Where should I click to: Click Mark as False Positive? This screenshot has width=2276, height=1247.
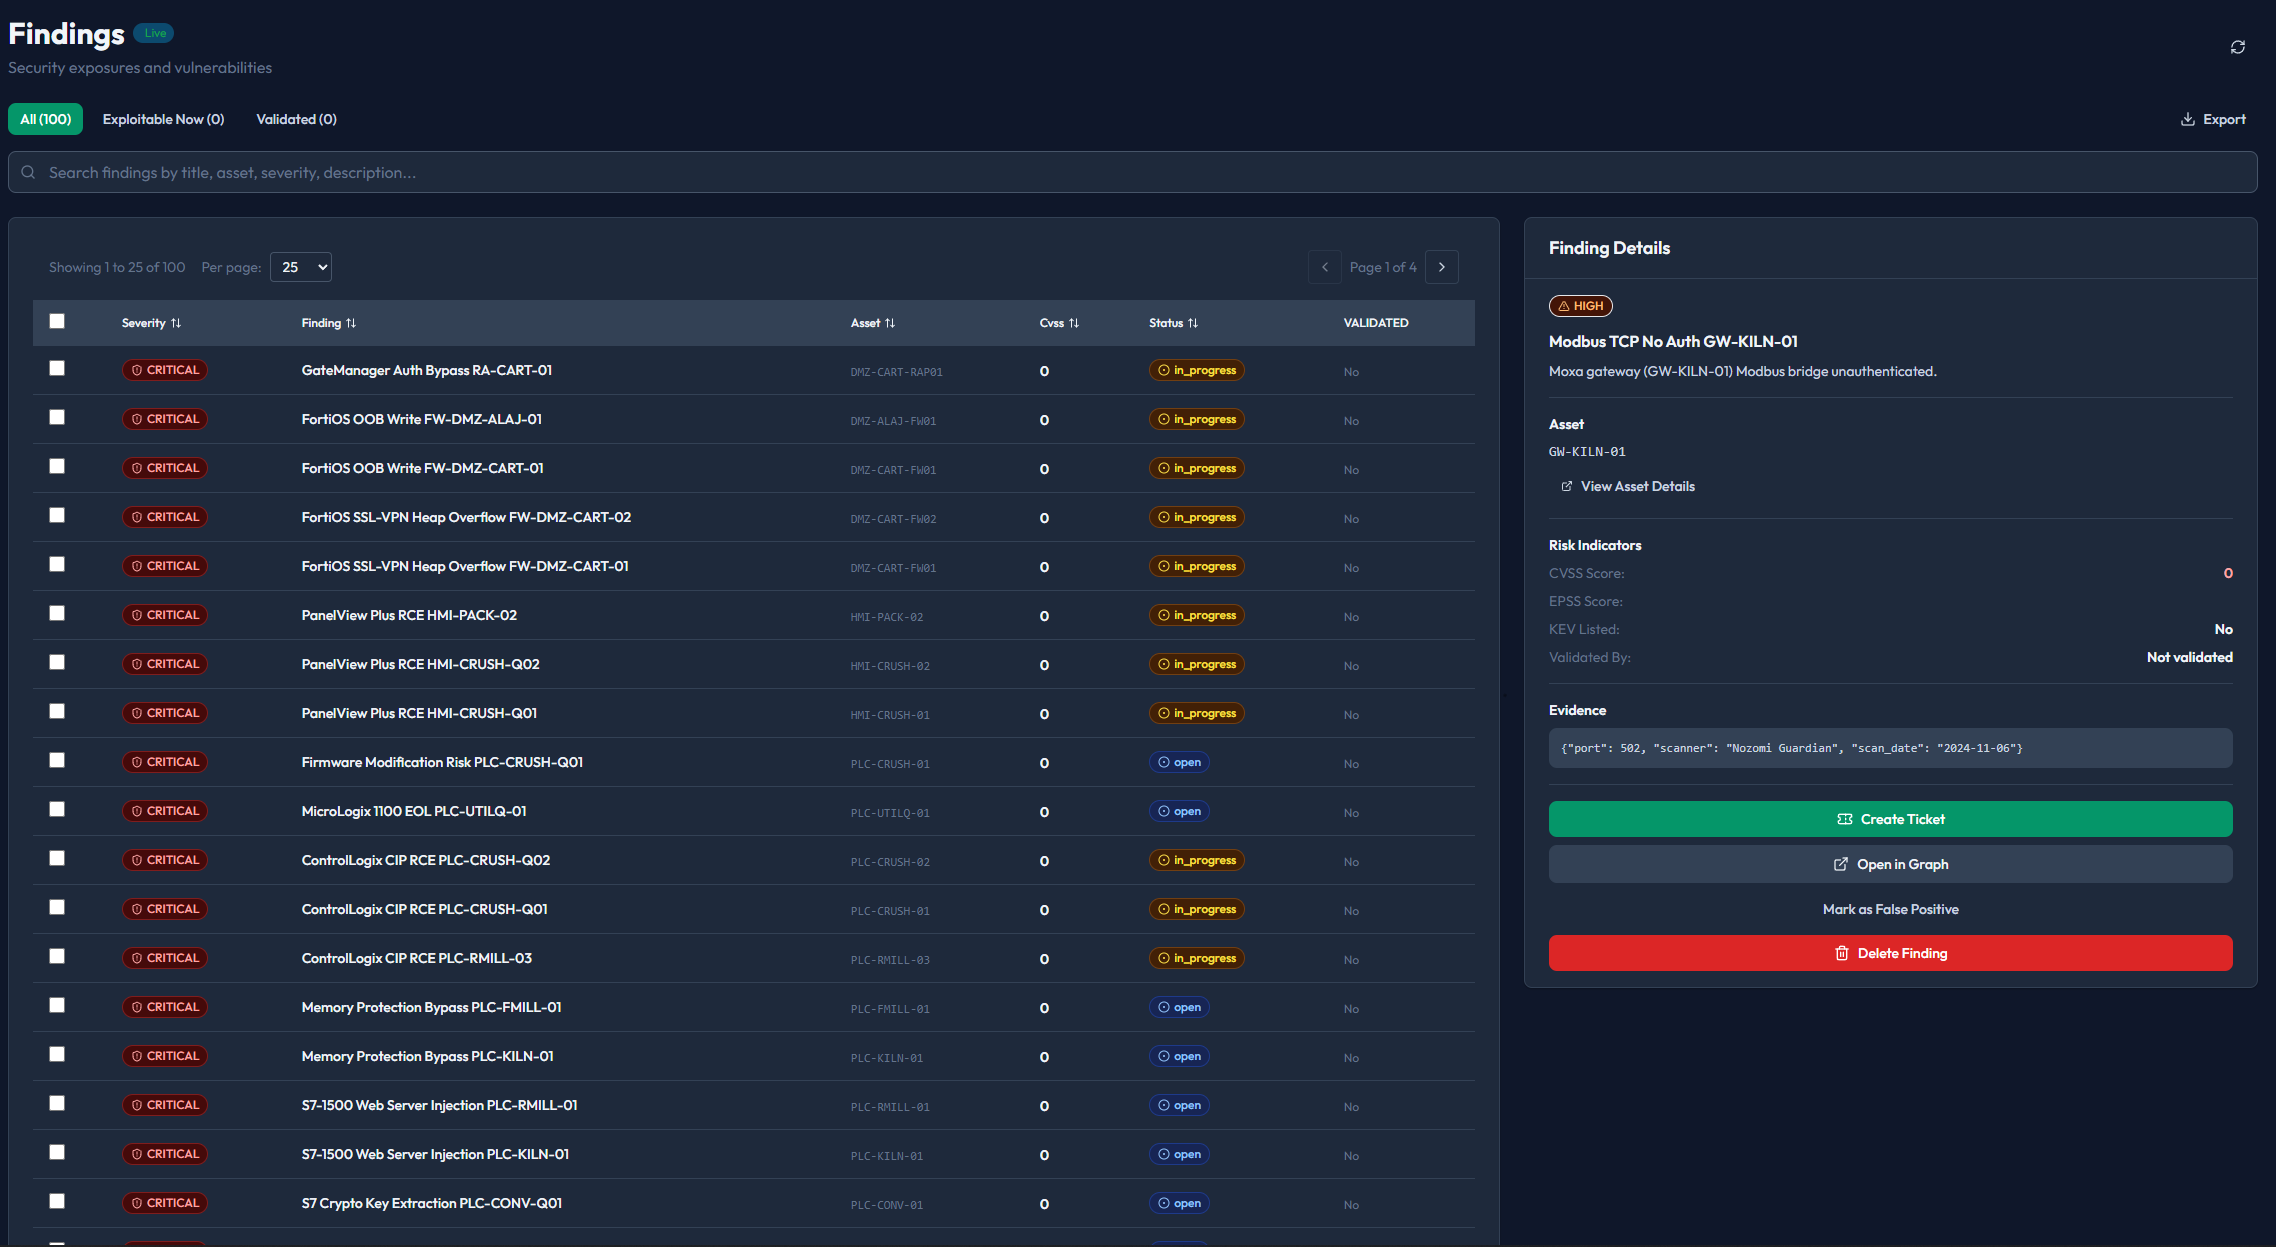(1890, 909)
